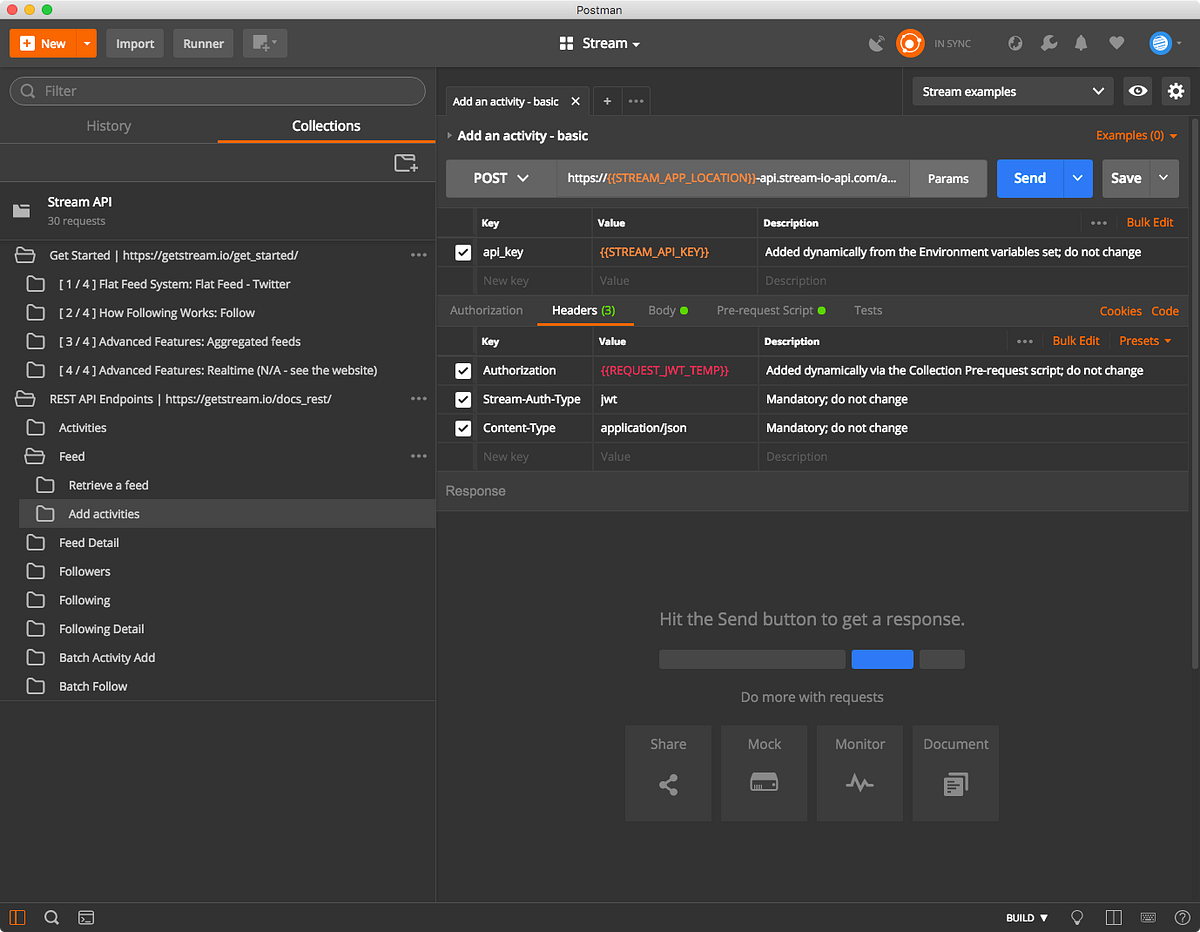Click the new collection folder icon

point(405,163)
